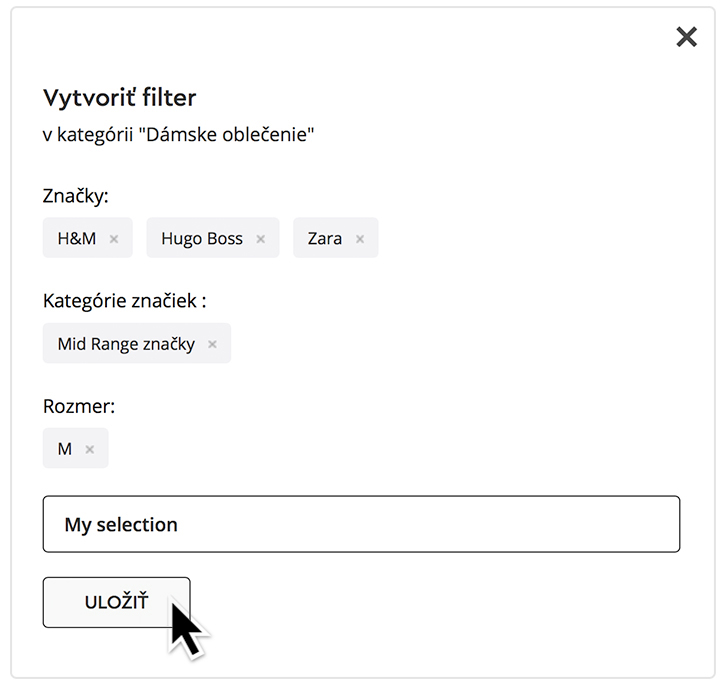
Task: Click the "Značky:" section label
Action: coord(76,195)
